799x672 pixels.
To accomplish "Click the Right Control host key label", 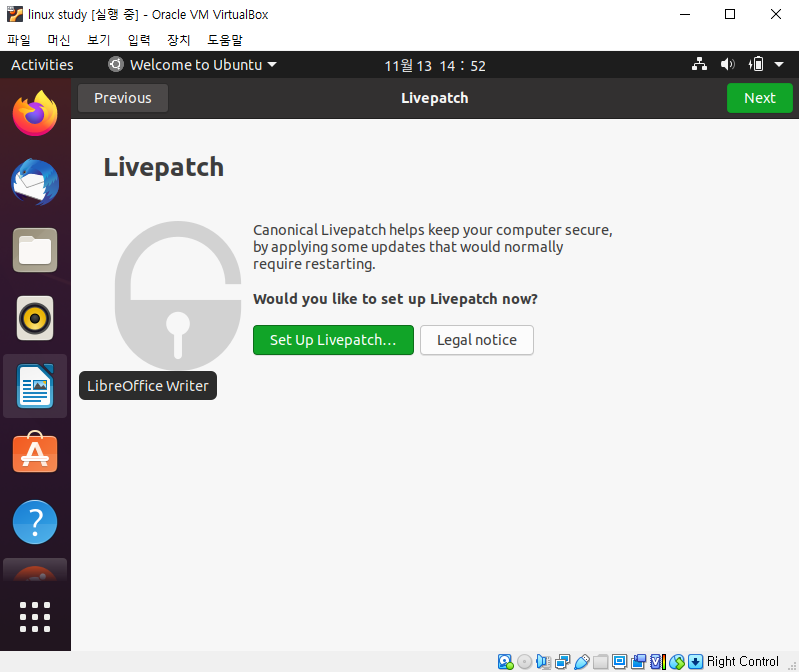I will (742, 661).
